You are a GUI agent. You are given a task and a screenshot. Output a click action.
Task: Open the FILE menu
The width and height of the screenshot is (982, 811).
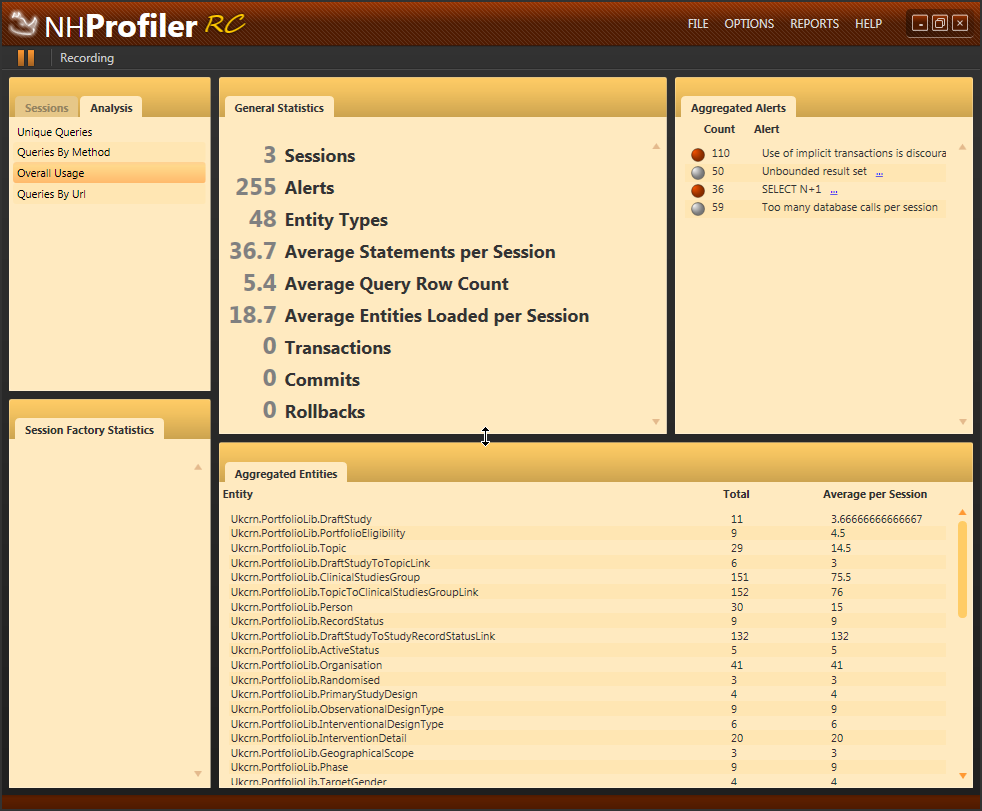pos(698,24)
